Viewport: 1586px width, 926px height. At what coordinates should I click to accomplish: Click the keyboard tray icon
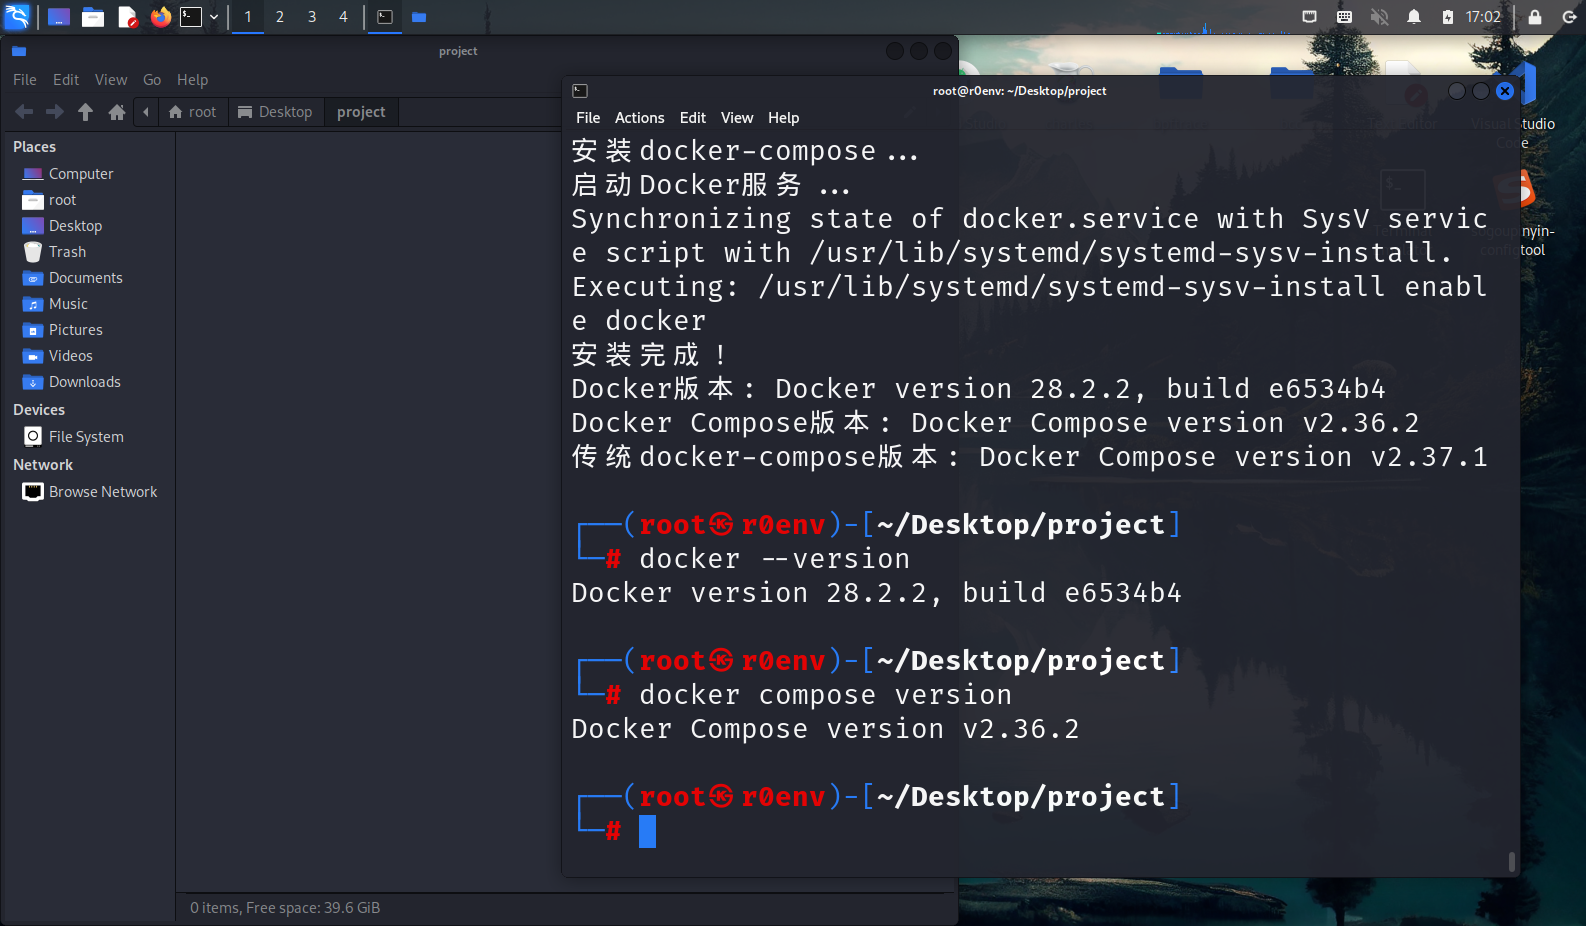pos(1344,17)
